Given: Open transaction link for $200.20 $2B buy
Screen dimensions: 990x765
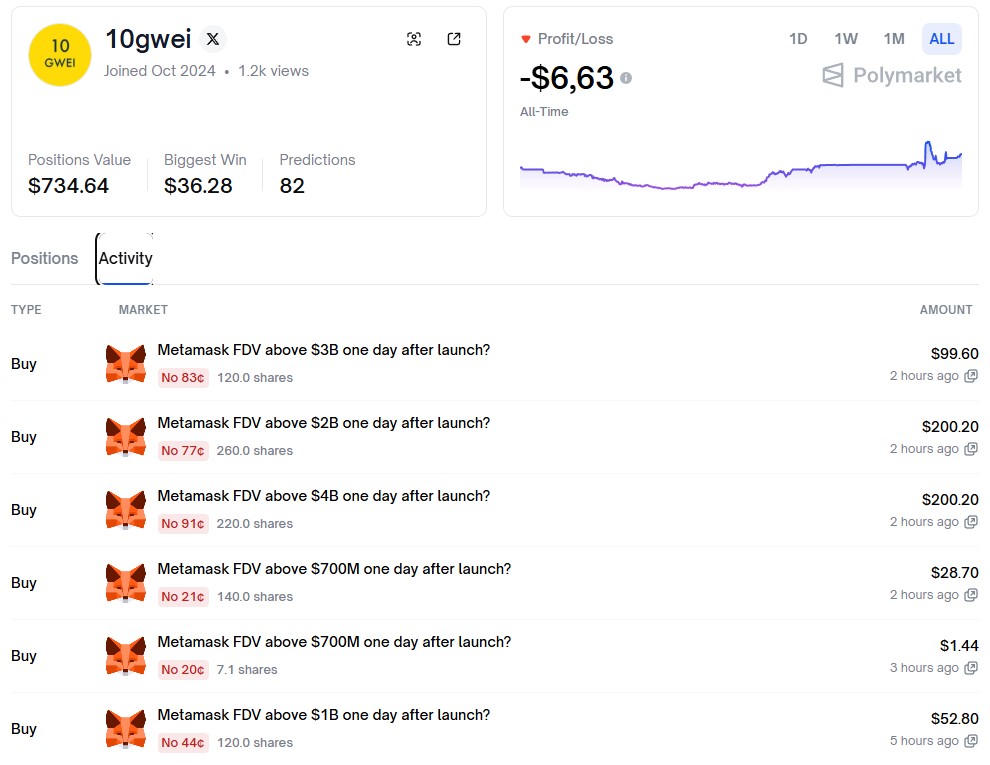Looking at the screenshot, I should click(x=970, y=449).
